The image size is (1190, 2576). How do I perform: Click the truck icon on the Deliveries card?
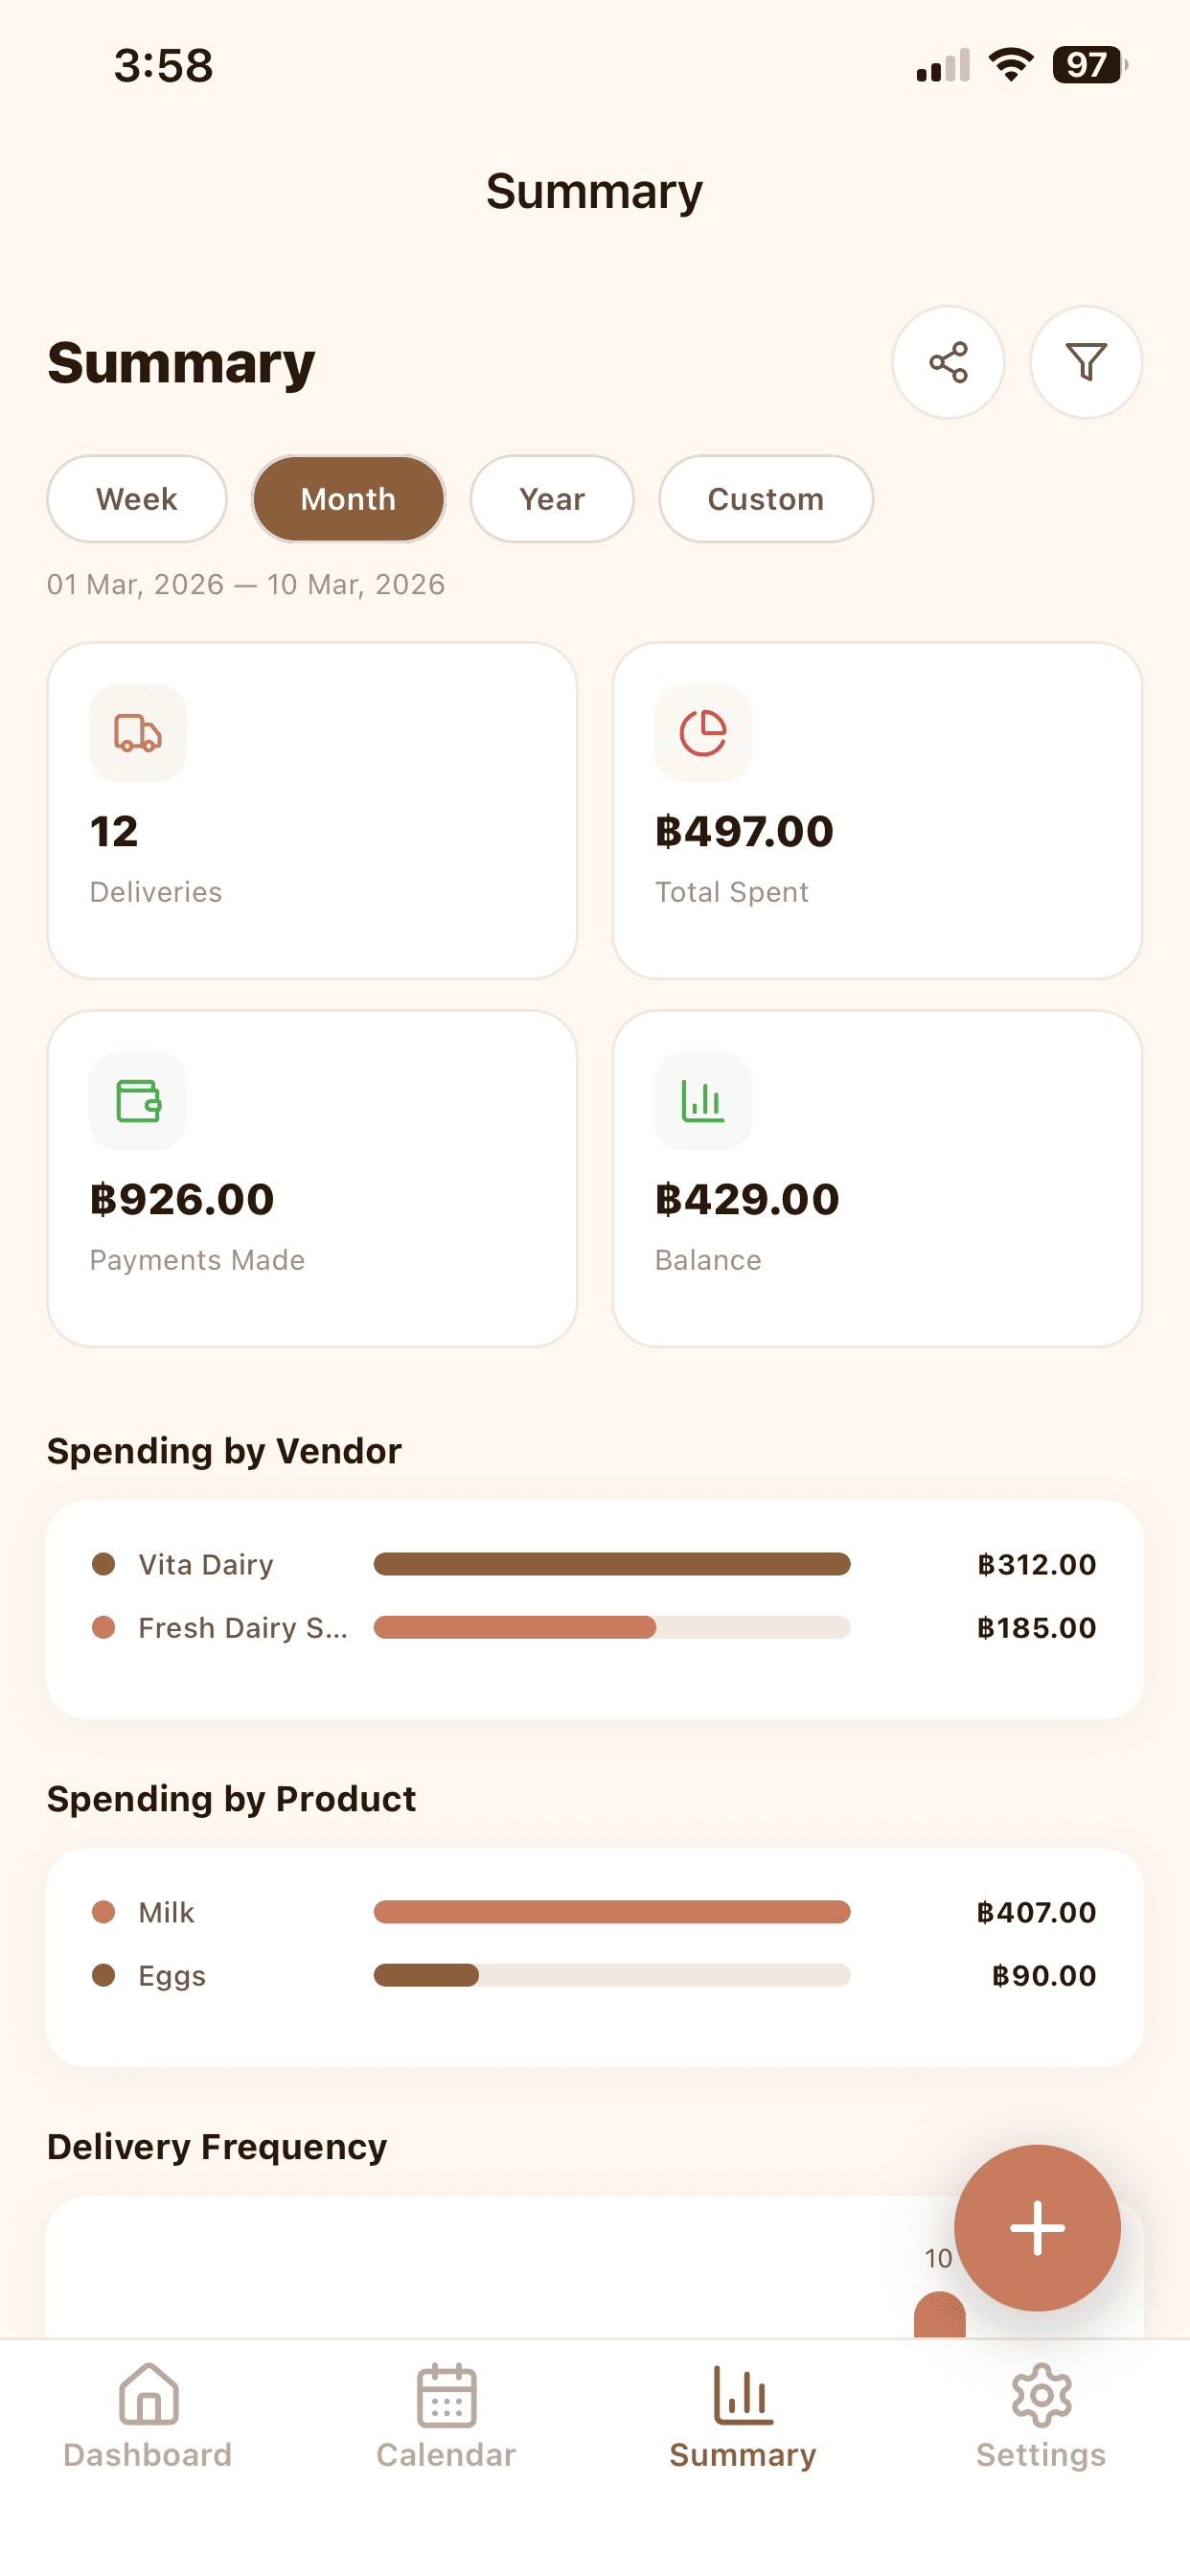click(137, 734)
